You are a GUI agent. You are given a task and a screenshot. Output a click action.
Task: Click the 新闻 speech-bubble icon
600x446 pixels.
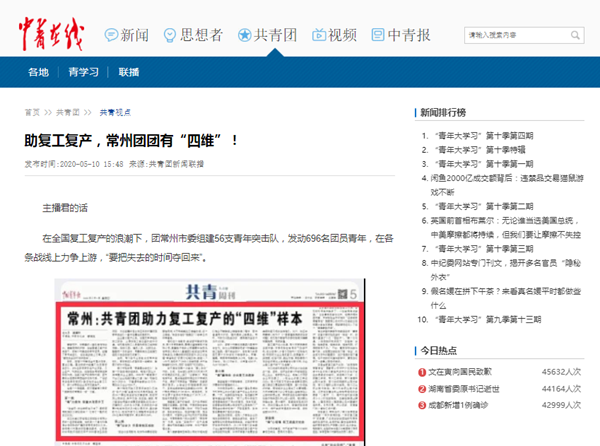[111, 35]
